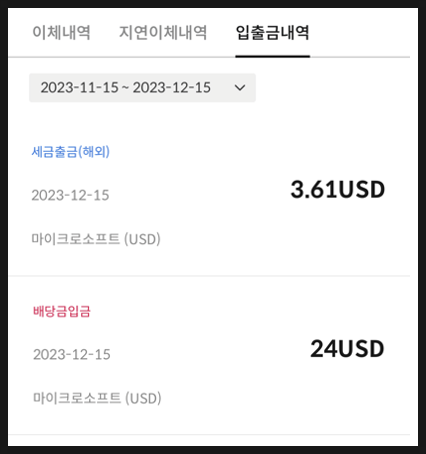Click the tilde between the range dates
The image size is (426, 454).
click(x=126, y=88)
